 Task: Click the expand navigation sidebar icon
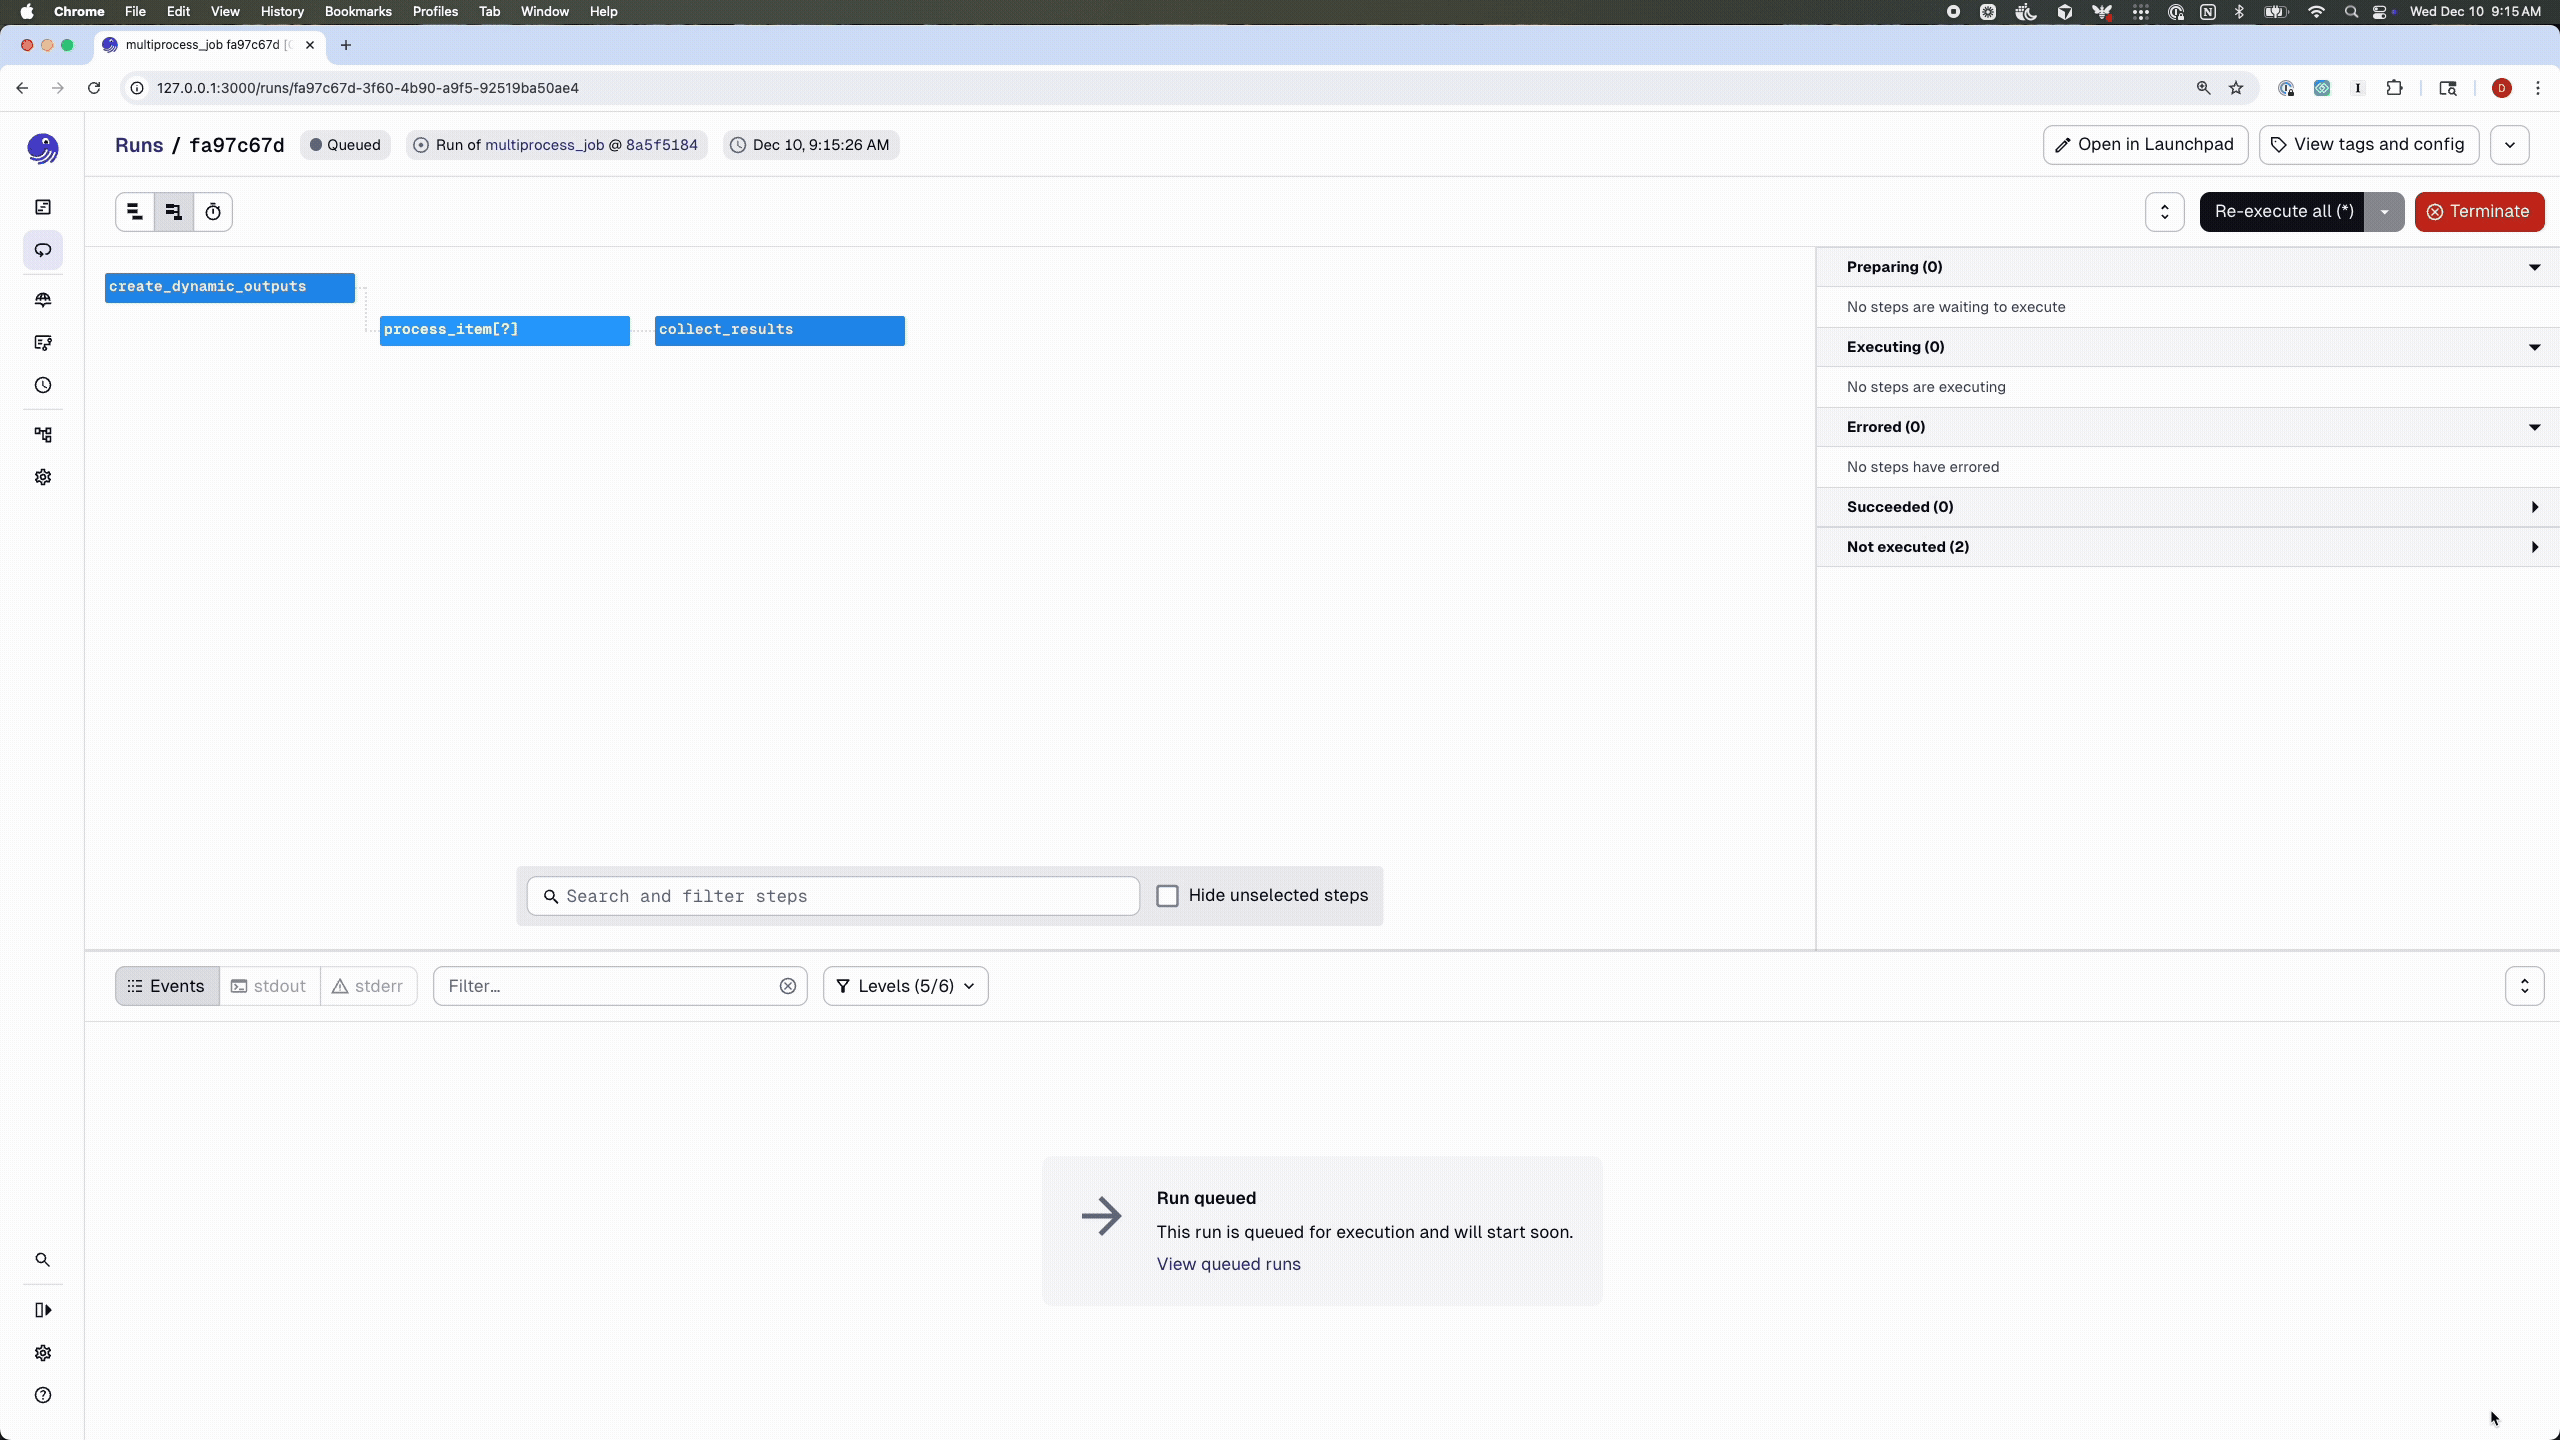(43, 1310)
